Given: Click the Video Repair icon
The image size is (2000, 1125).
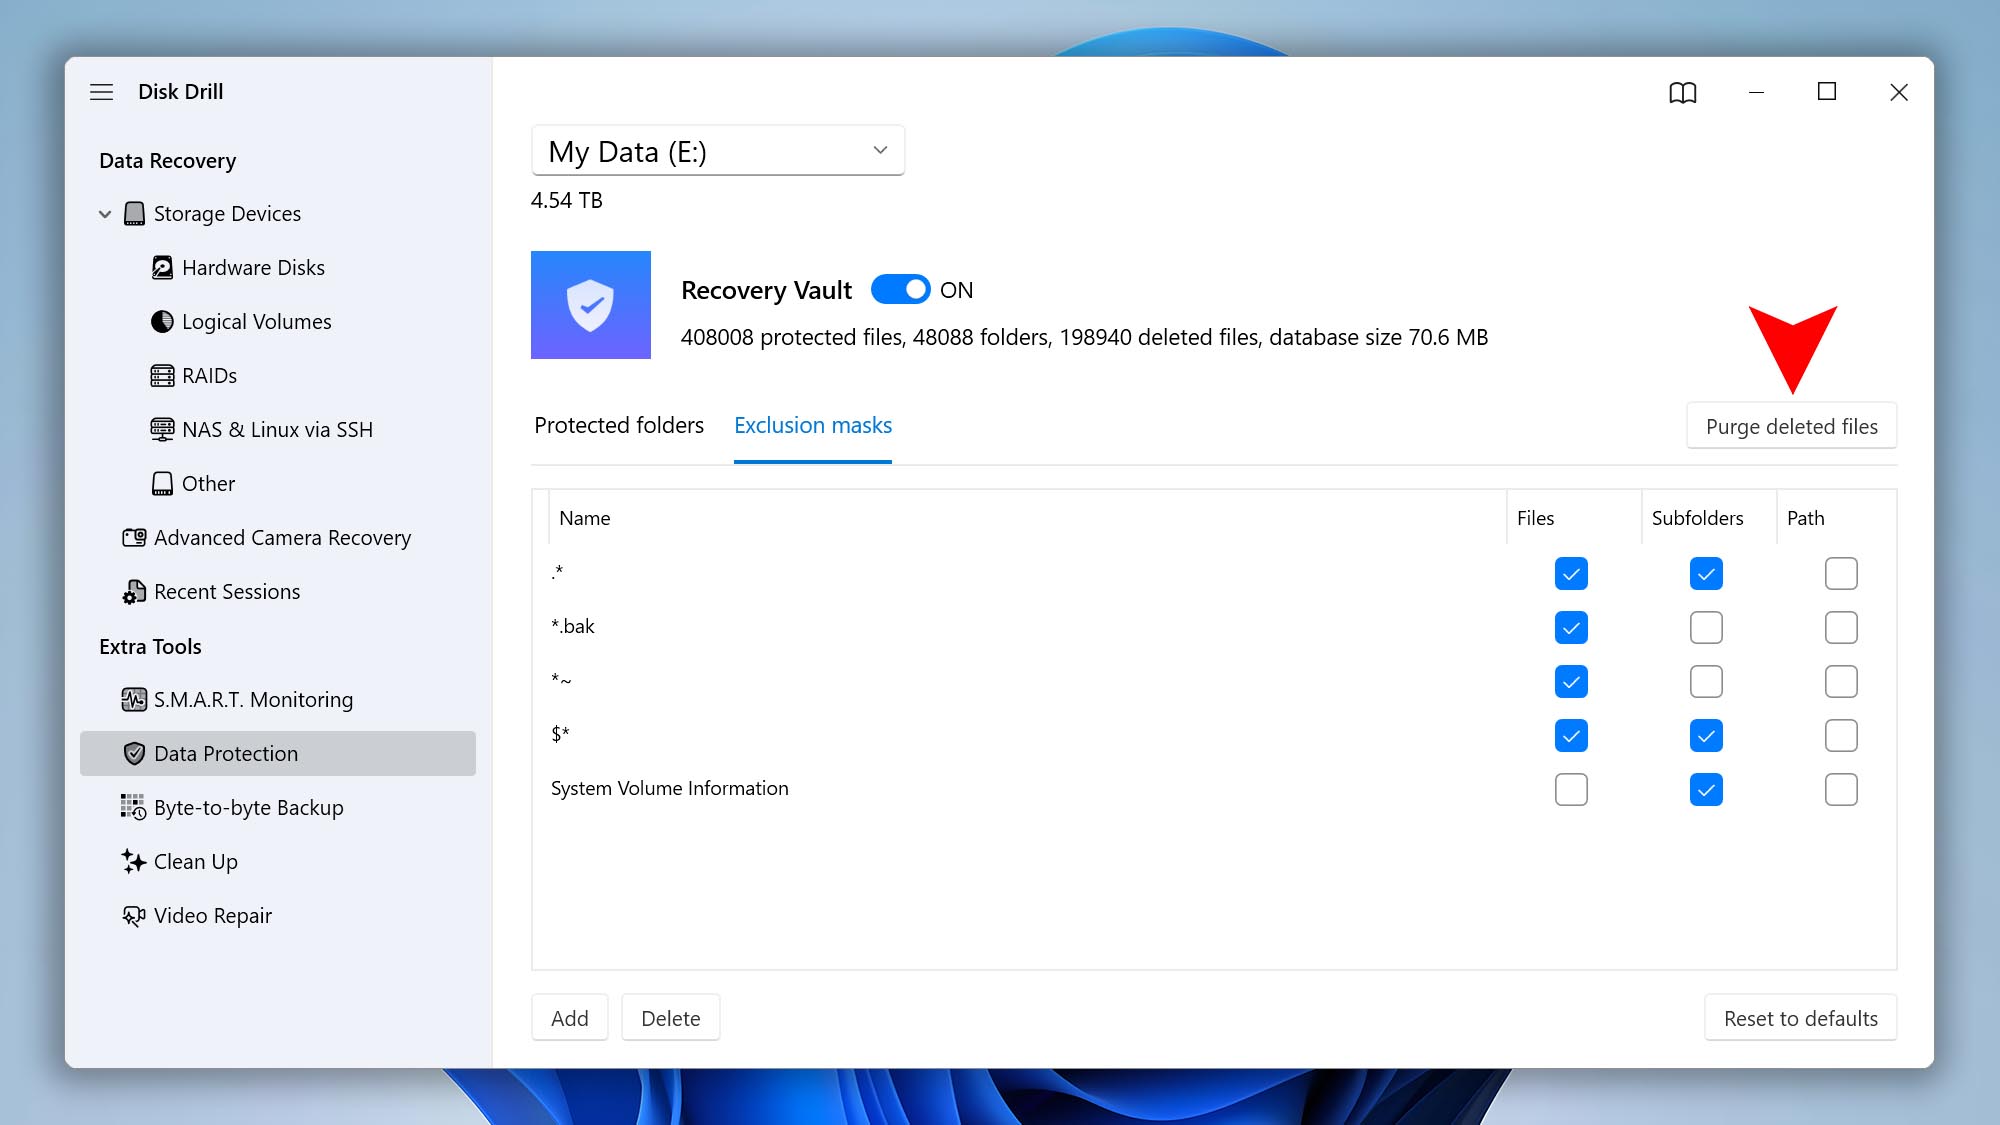Looking at the screenshot, I should point(134,916).
